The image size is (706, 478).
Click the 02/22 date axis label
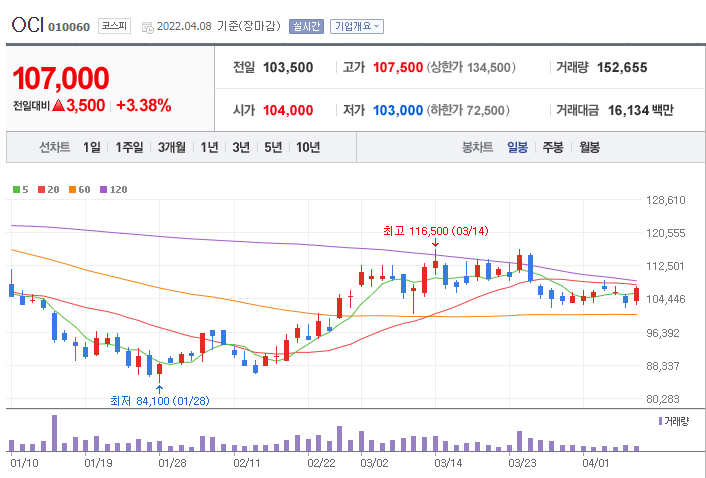tap(321, 463)
